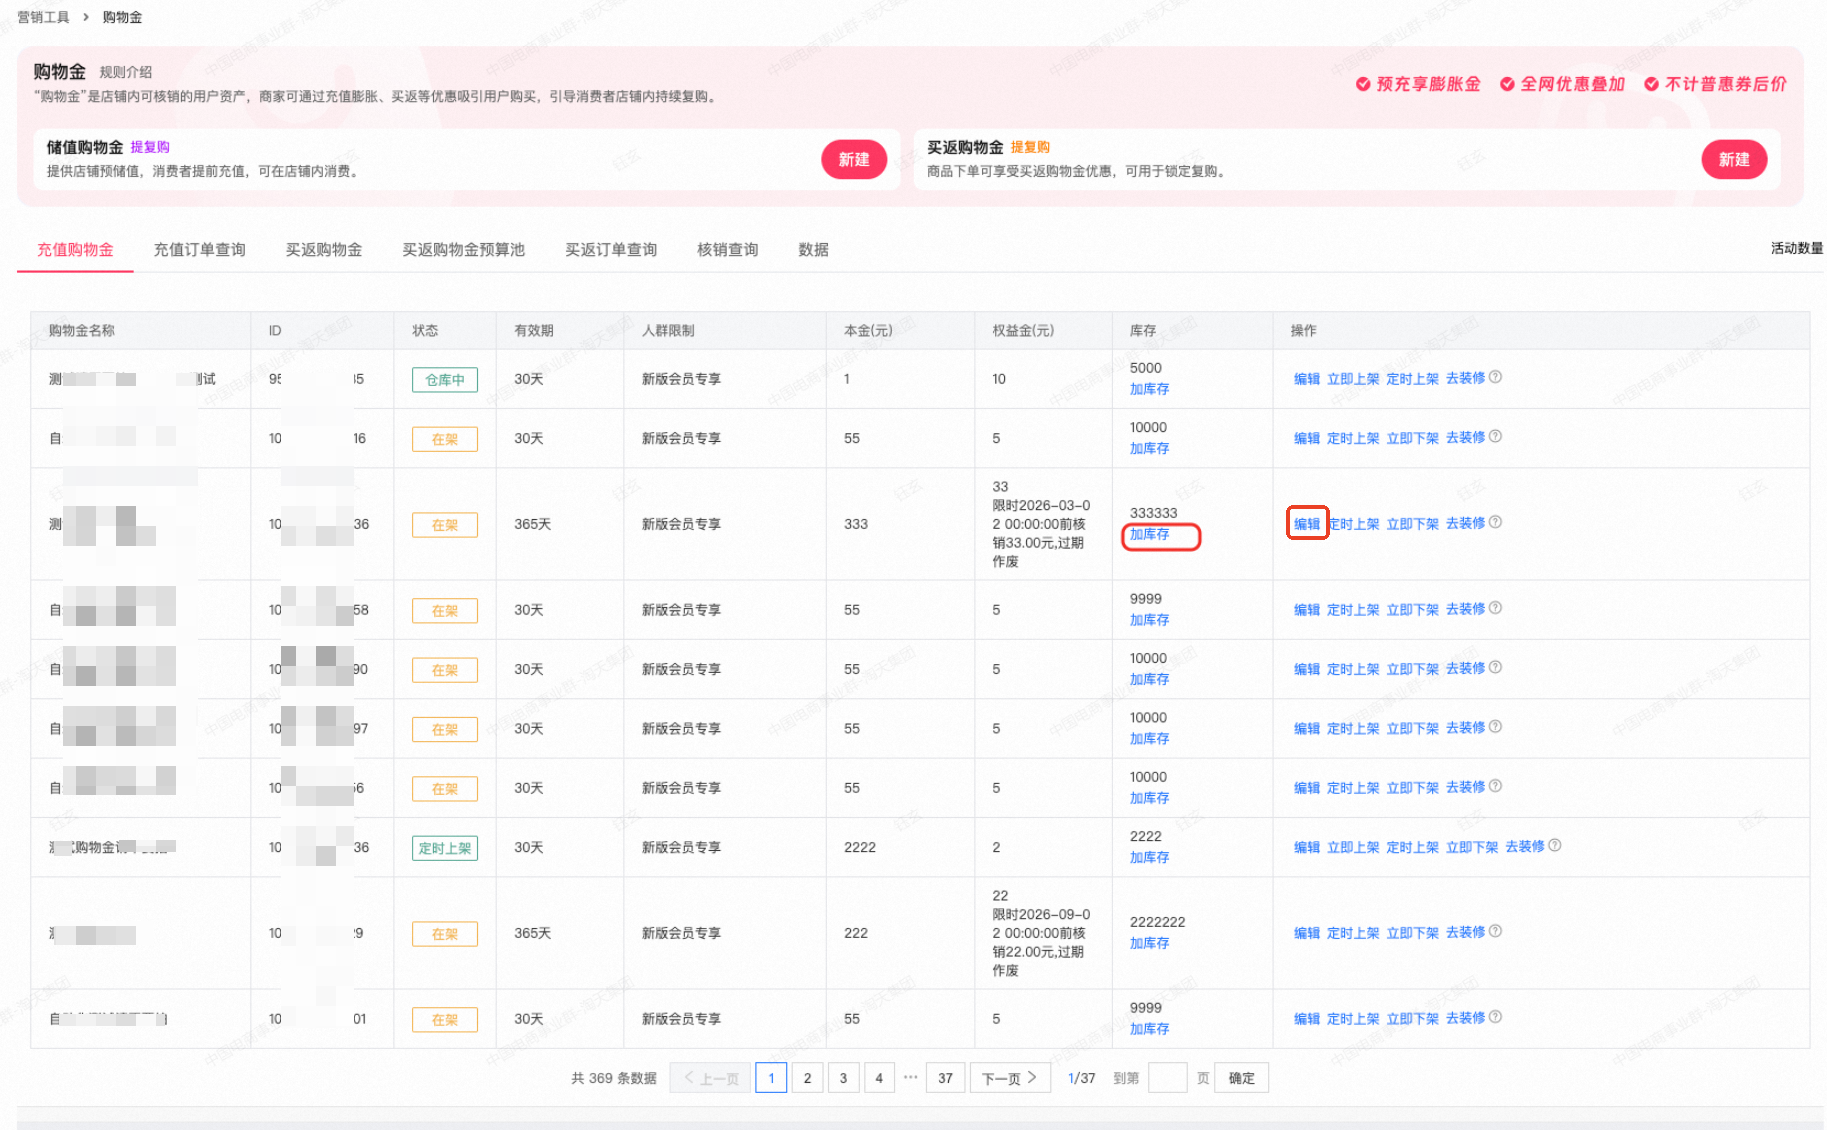Viewport: 1827px width, 1130px height.
Task: Click 立即下架 in the 本金 2222 row
Action: (x=1472, y=847)
